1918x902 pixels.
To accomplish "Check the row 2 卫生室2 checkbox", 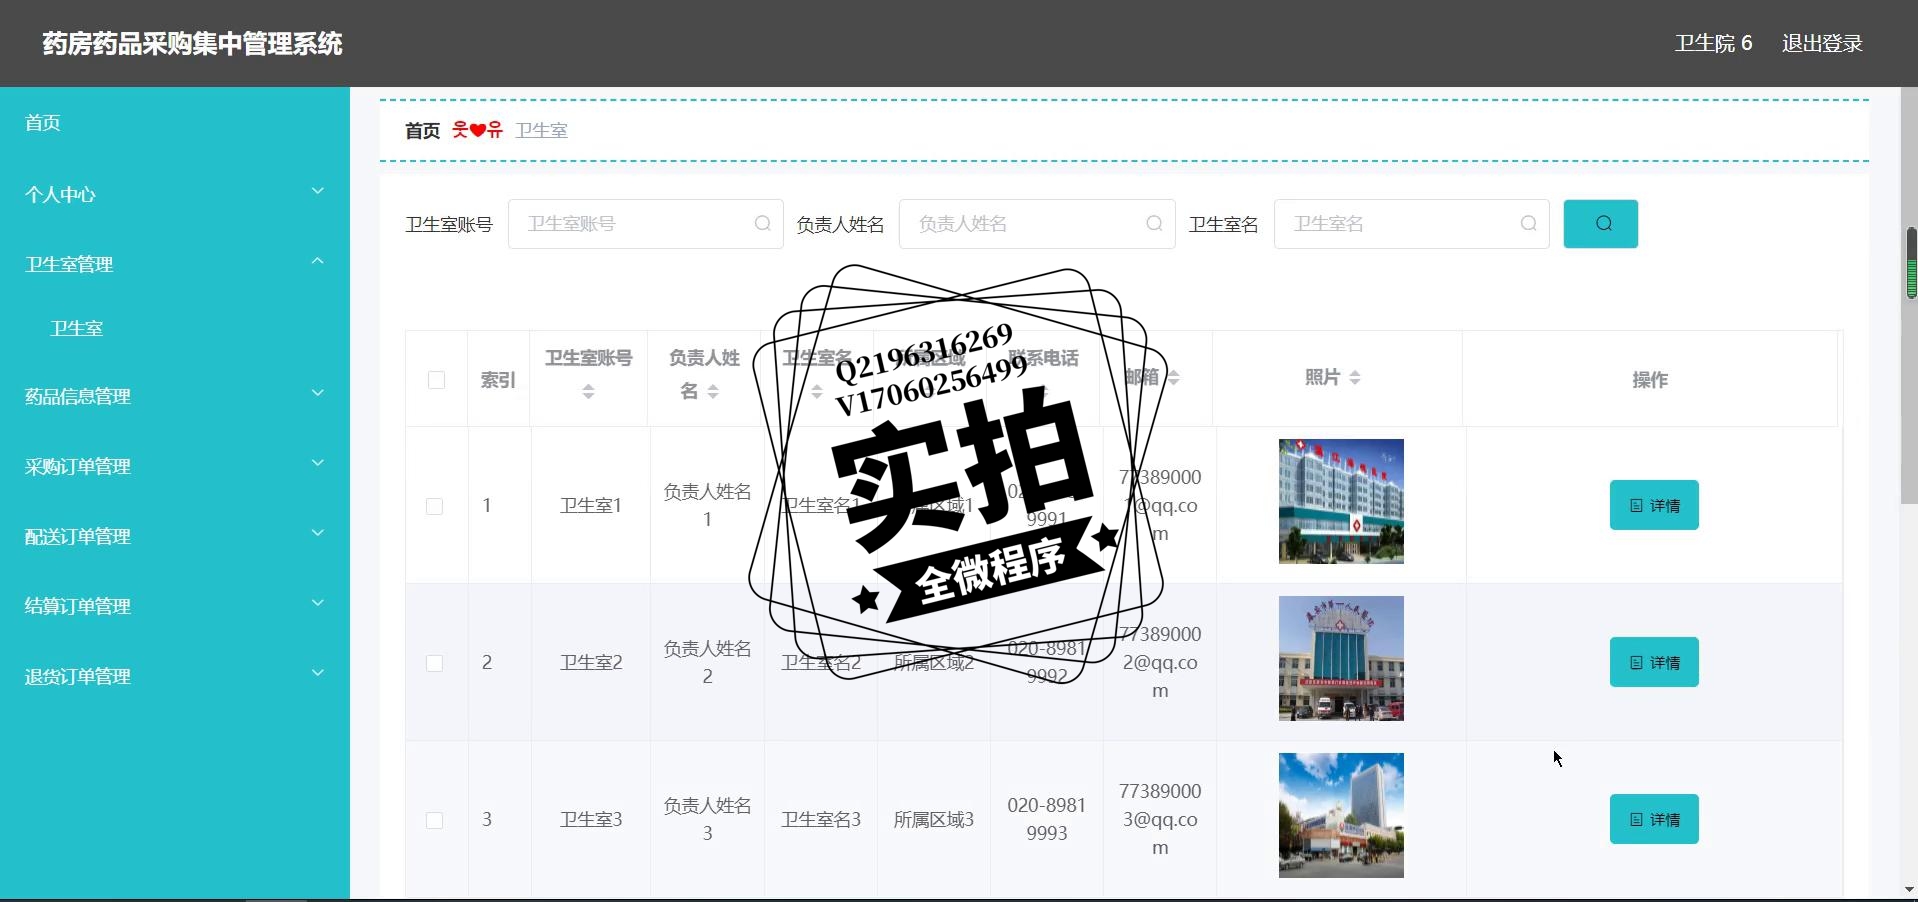I will point(435,663).
